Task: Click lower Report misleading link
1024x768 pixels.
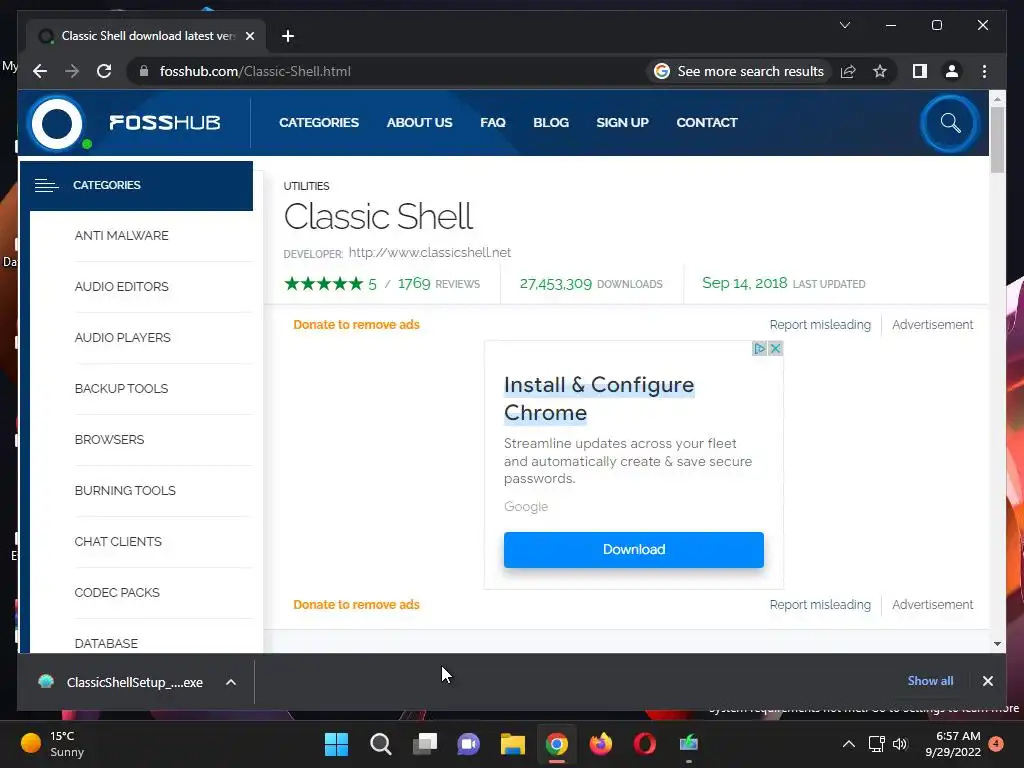Action: coord(820,605)
